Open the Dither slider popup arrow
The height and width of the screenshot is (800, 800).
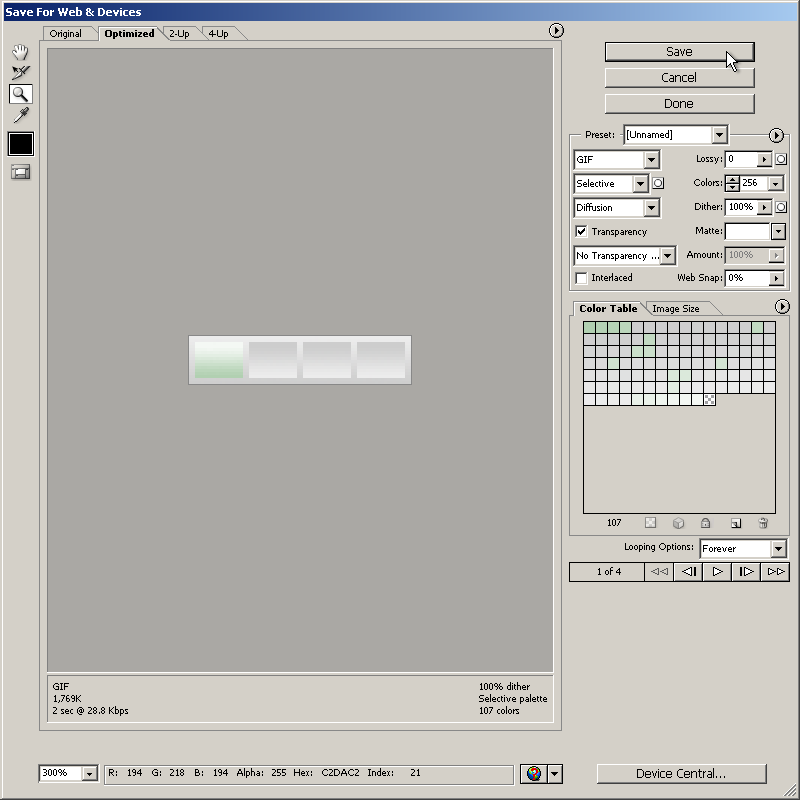click(764, 208)
